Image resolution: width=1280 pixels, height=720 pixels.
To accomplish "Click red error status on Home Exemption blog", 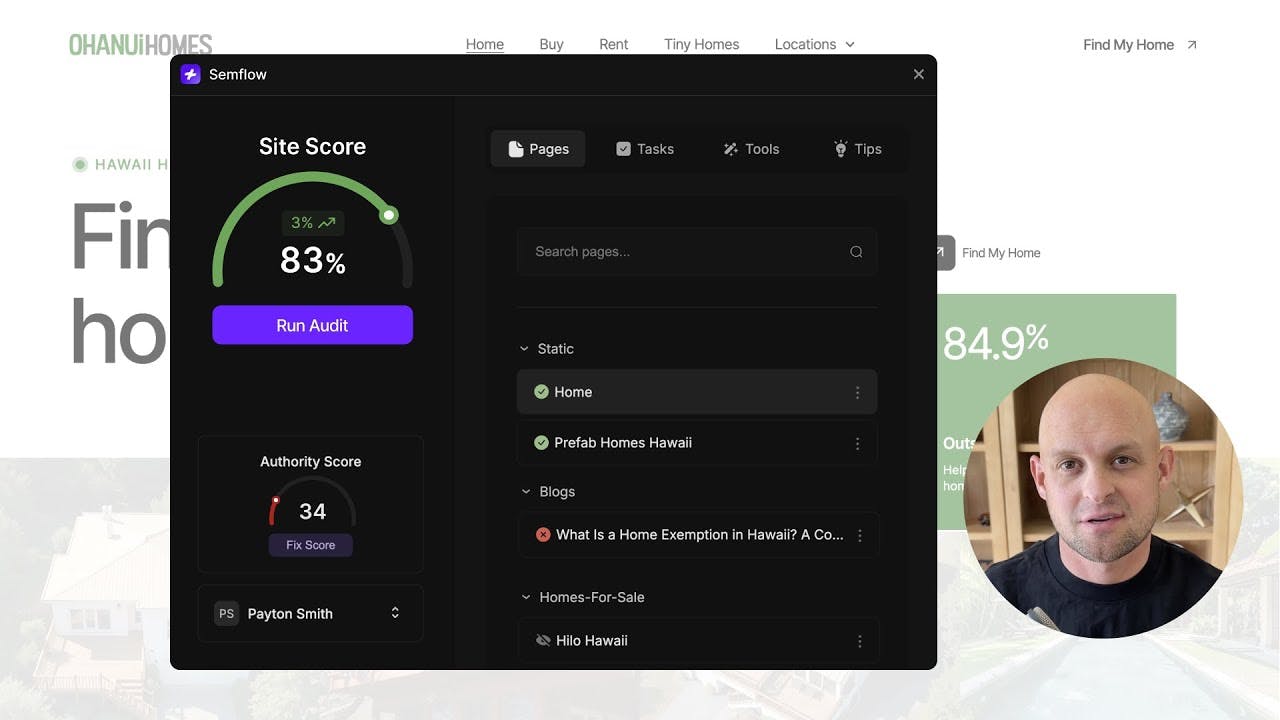I will pos(543,535).
